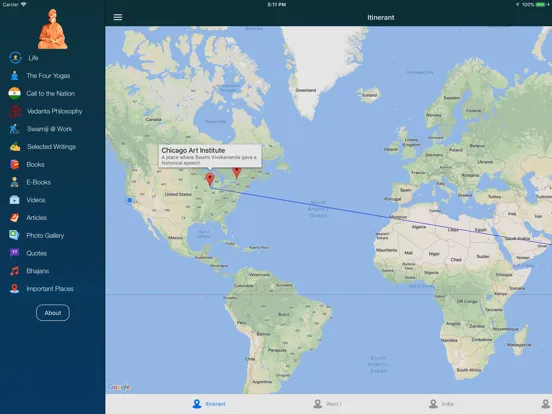Viewport: 552px width, 414px height.
Task: Click the Greenland label on map
Action: 306,90
